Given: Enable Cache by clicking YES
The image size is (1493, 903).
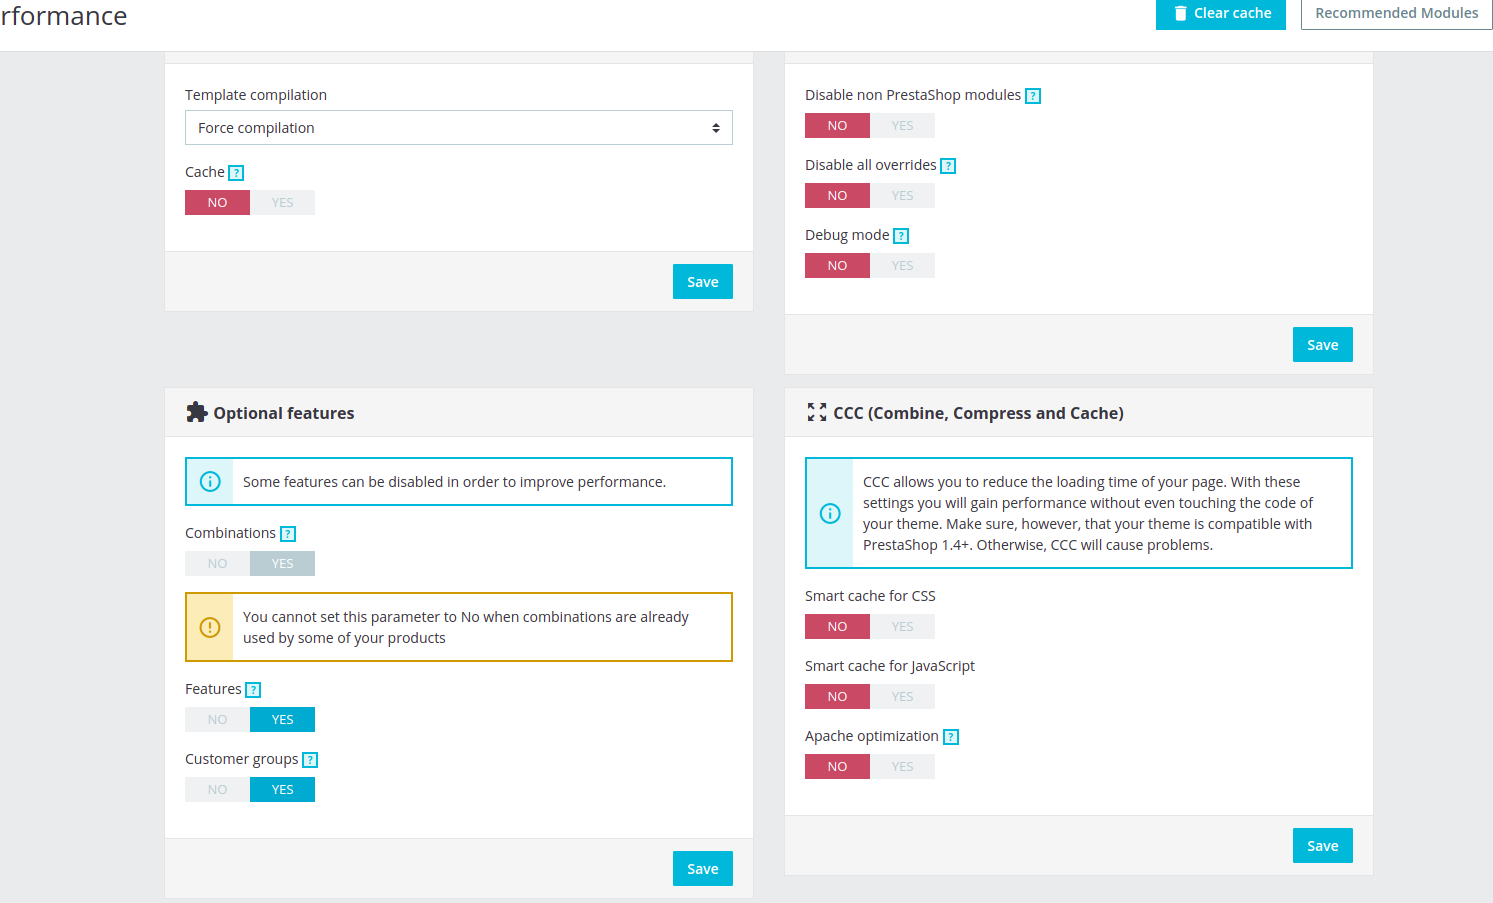Looking at the screenshot, I should point(283,203).
